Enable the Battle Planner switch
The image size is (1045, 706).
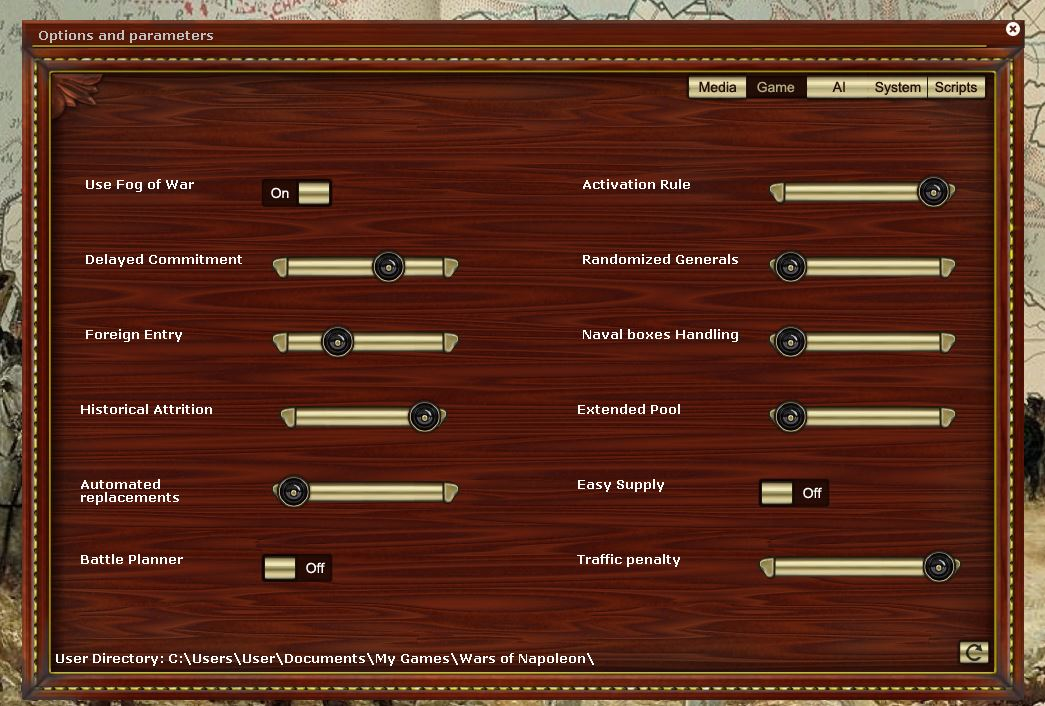pyautogui.click(x=297, y=568)
